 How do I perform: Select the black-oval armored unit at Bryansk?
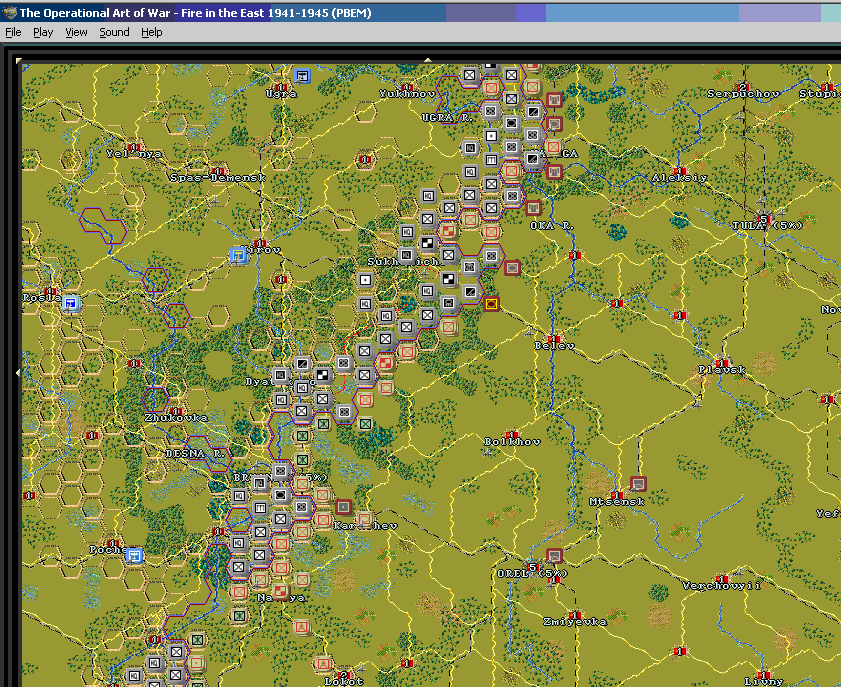click(x=281, y=495)
